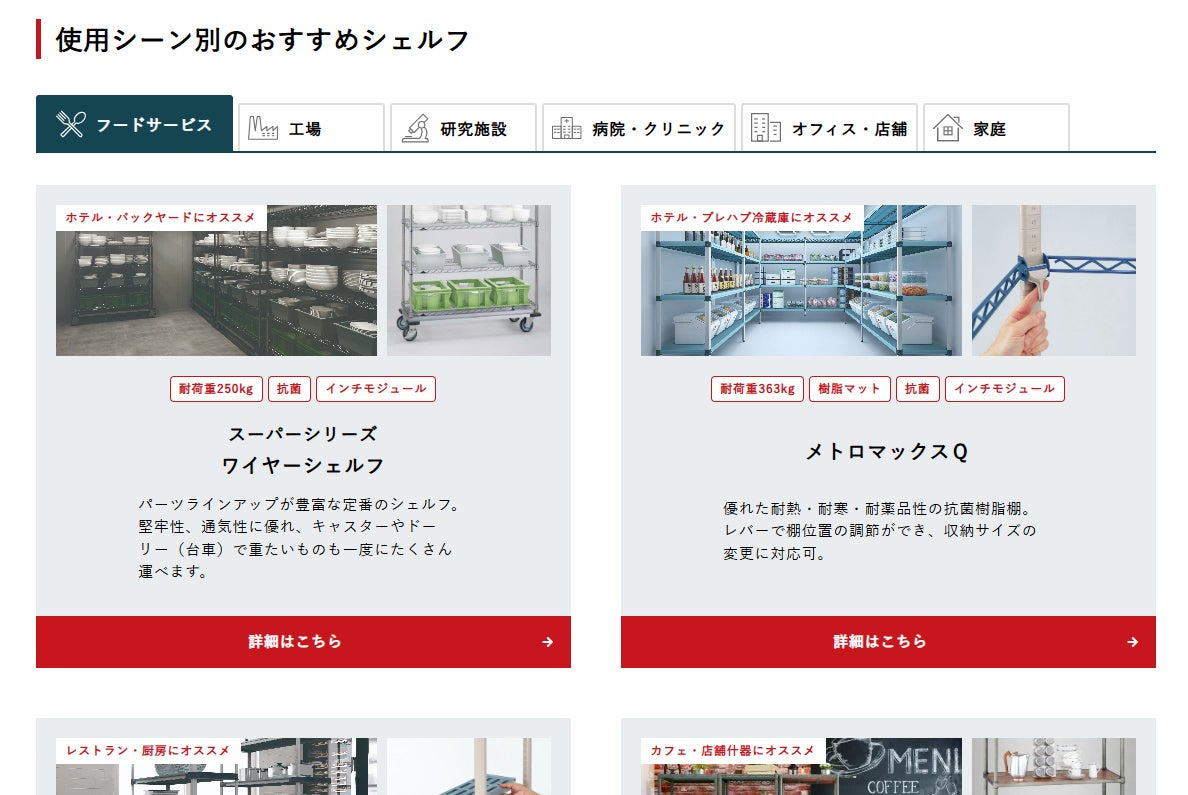Click the スーパーシリーズ ワイヤーシェルフ title
Screen dimensions: 1188x795
click(303, 449)
